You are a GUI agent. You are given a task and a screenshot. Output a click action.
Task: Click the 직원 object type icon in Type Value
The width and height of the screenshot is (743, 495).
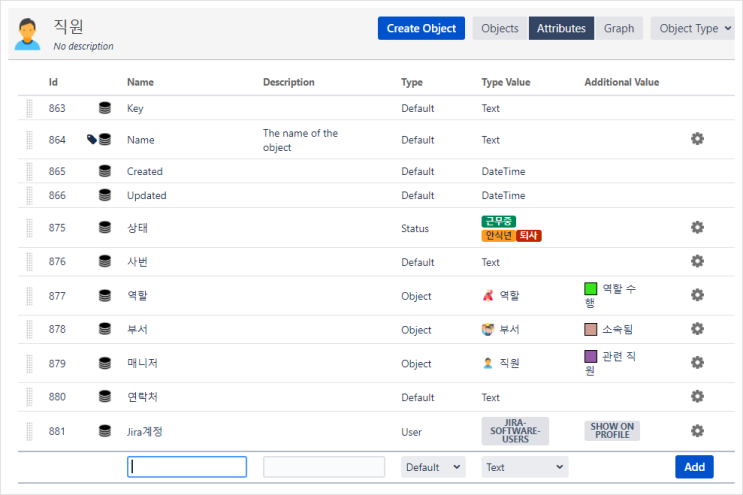pyautogui.click(x=488, y=363)
